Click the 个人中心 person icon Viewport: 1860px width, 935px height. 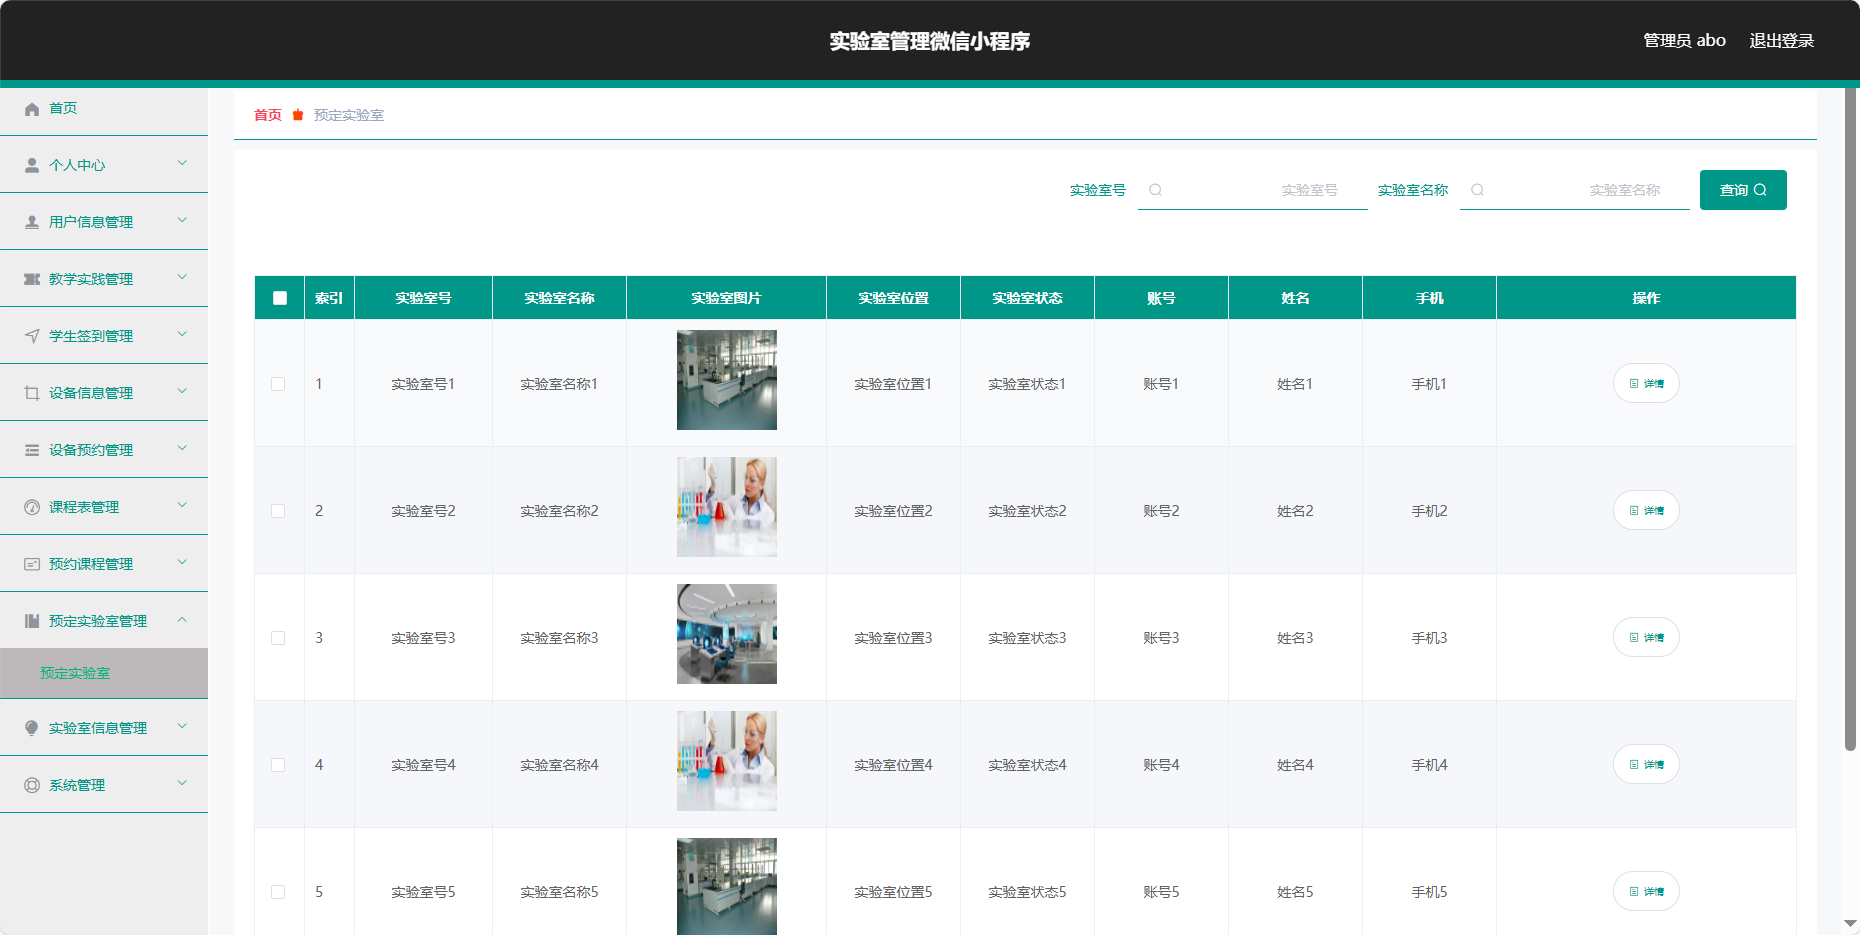[32, 165]
